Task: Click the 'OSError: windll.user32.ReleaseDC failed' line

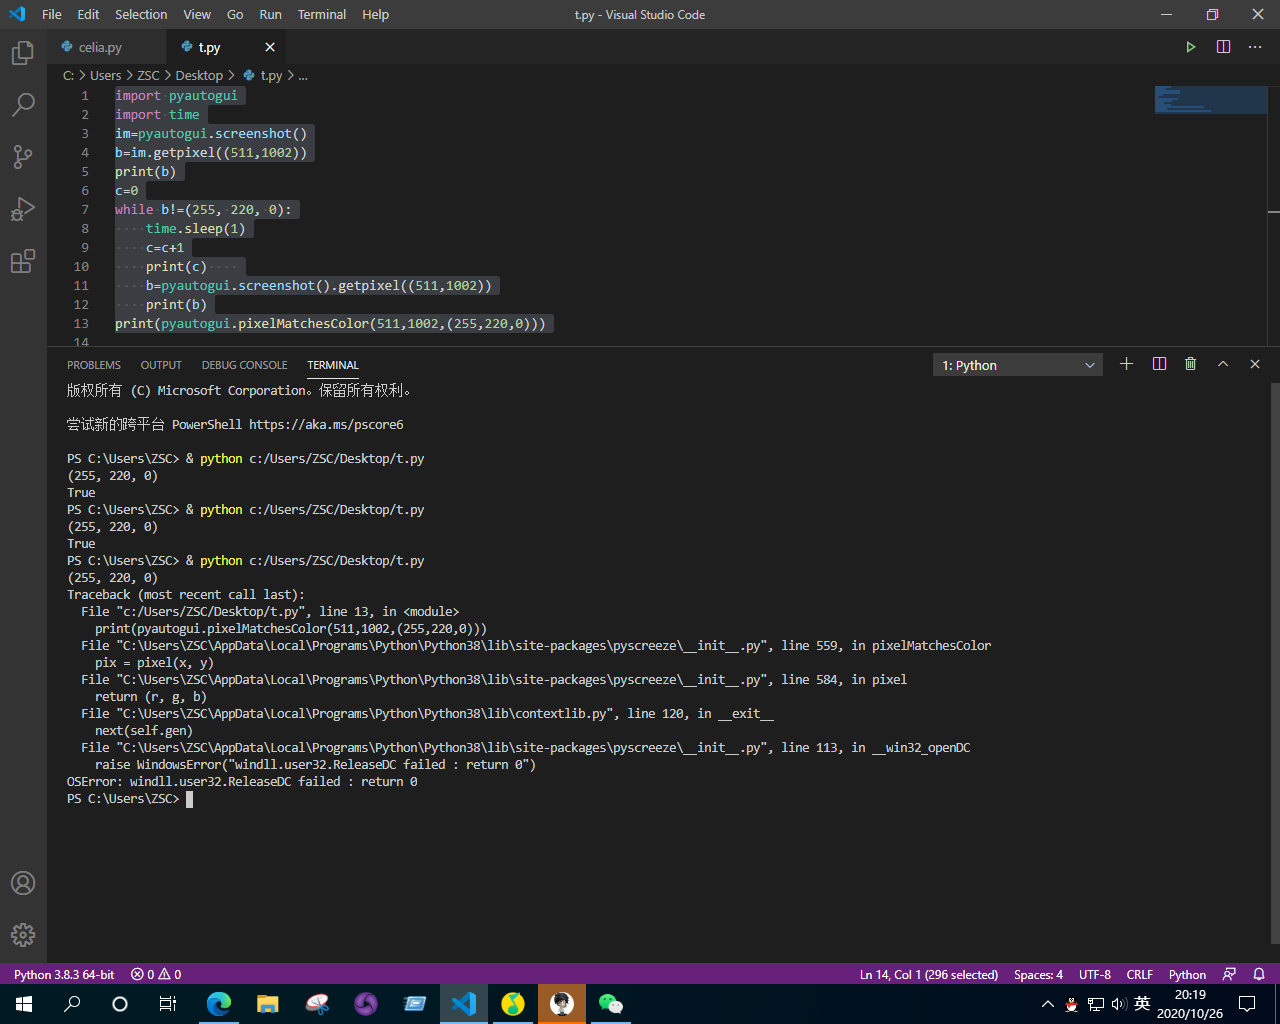Action: 242,782
